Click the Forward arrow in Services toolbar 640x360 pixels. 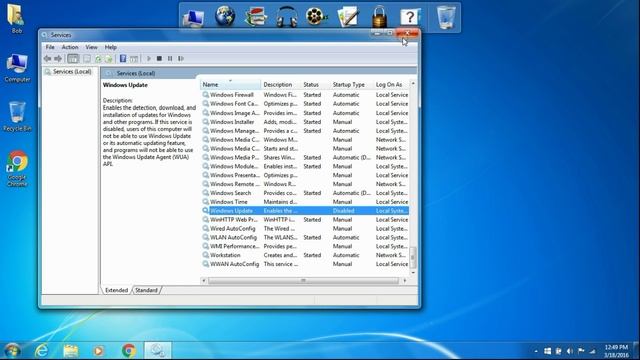58,59
